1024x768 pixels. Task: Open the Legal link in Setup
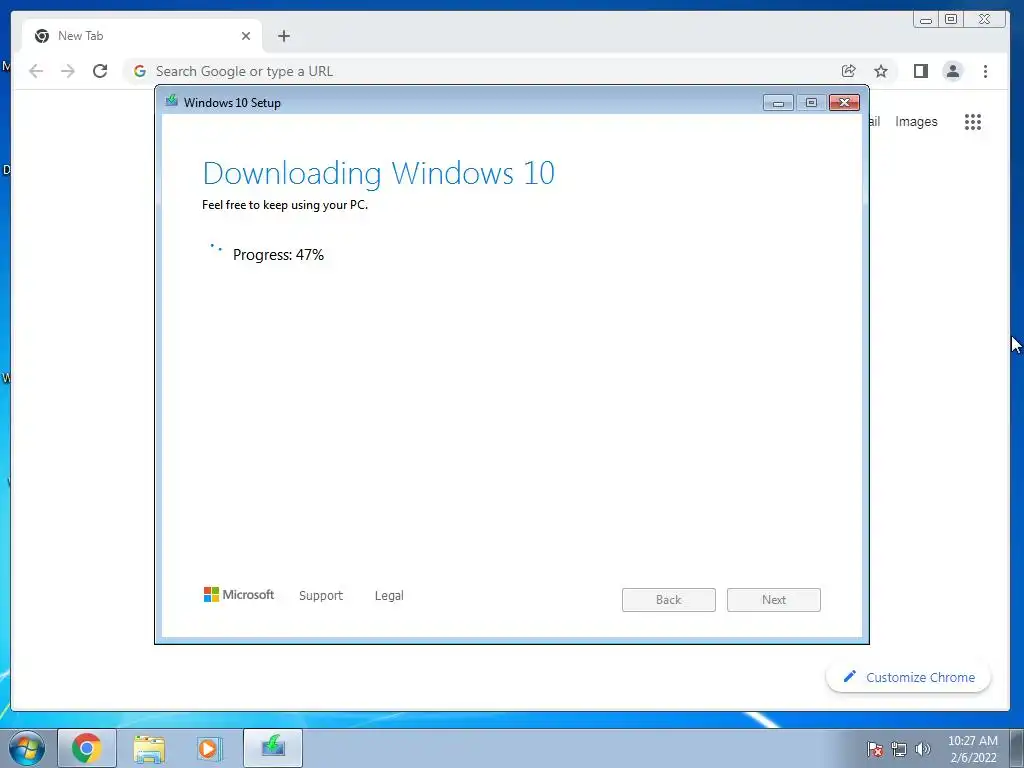tap(389, 596)
